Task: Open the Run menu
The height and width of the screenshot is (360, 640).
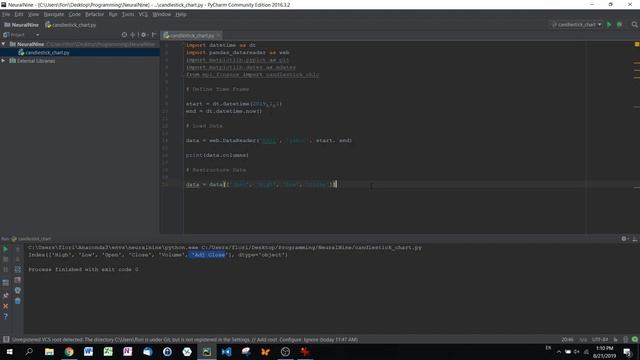Action: coord(113,14)
